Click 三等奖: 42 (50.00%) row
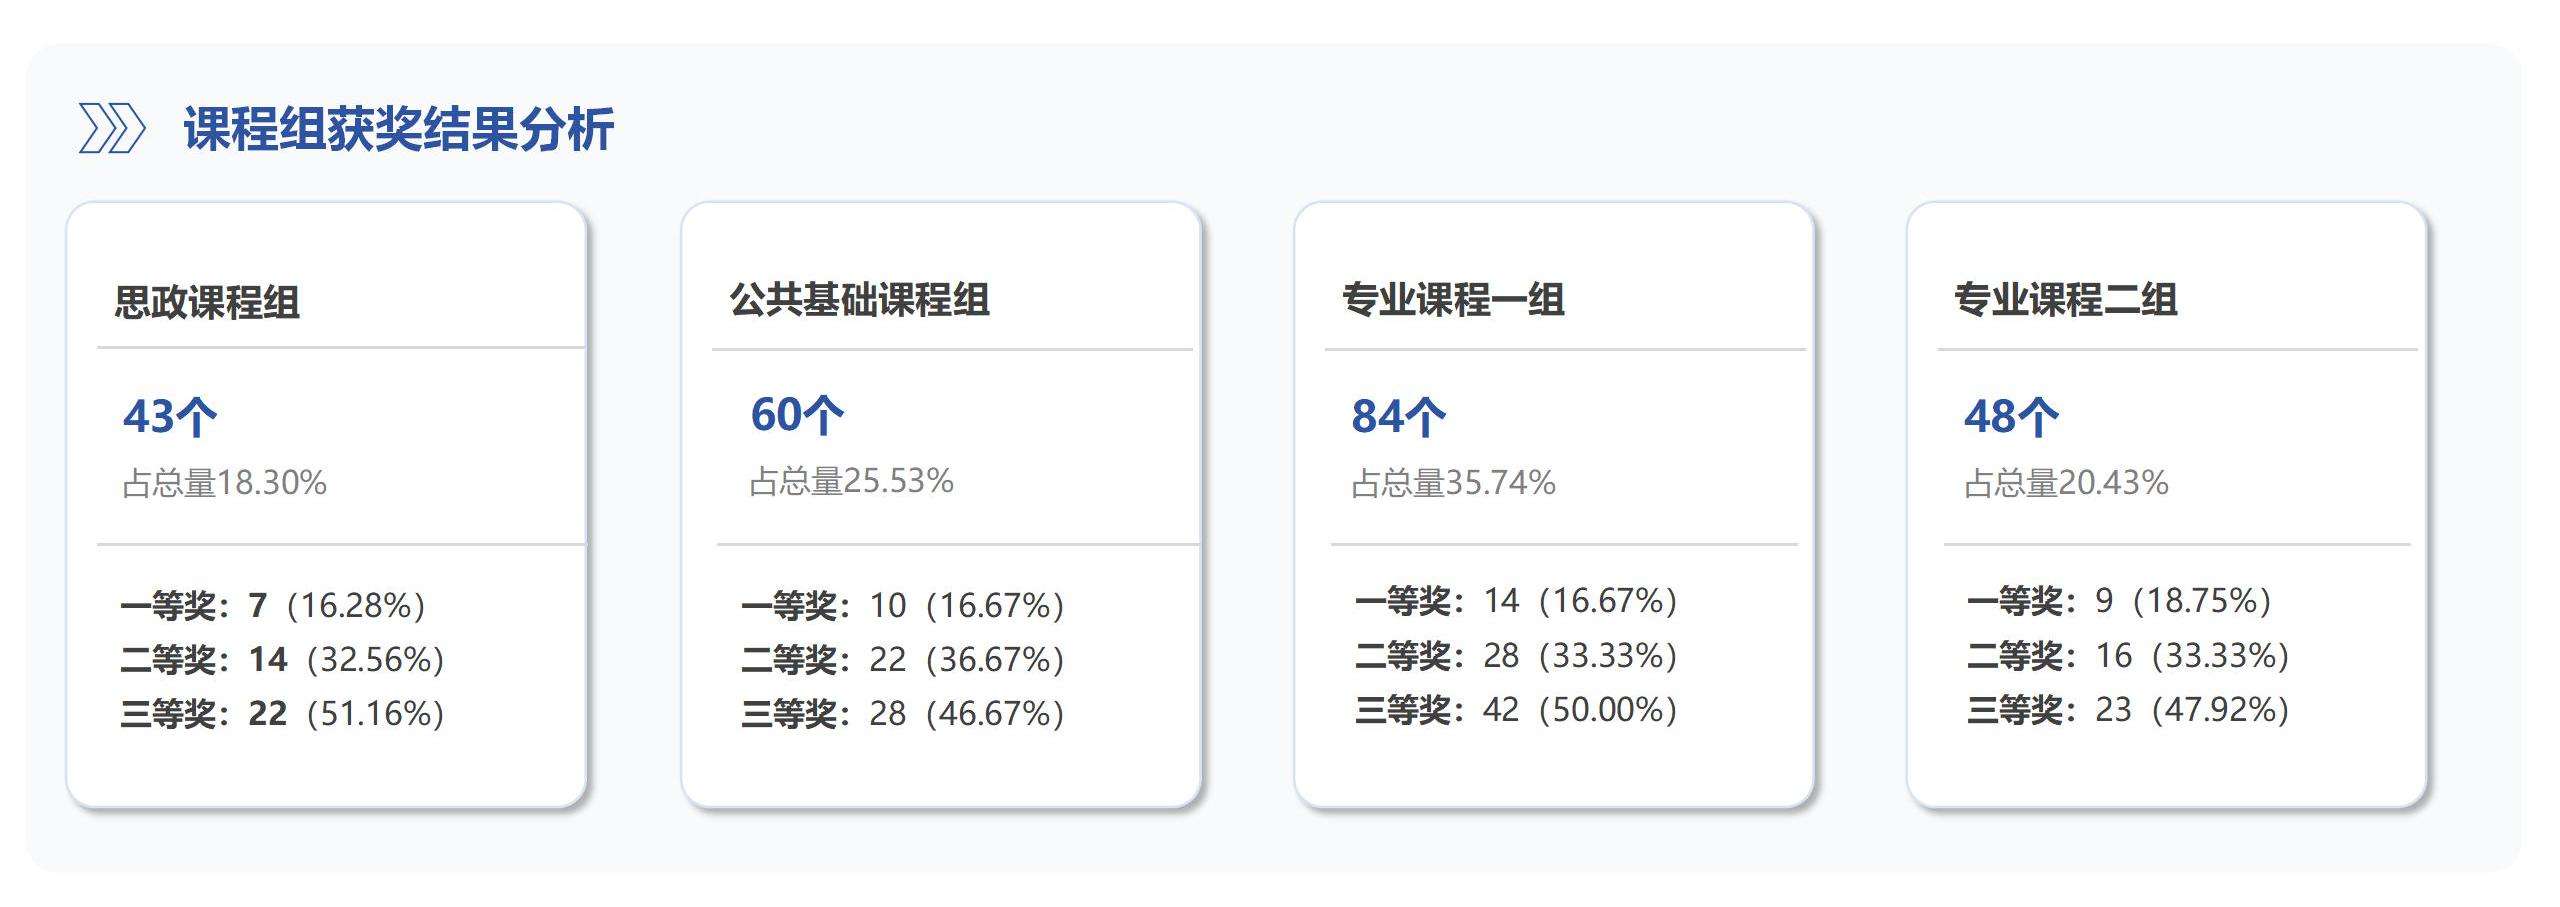The height and width of the screenshot is (907, 2560). 1516,709
